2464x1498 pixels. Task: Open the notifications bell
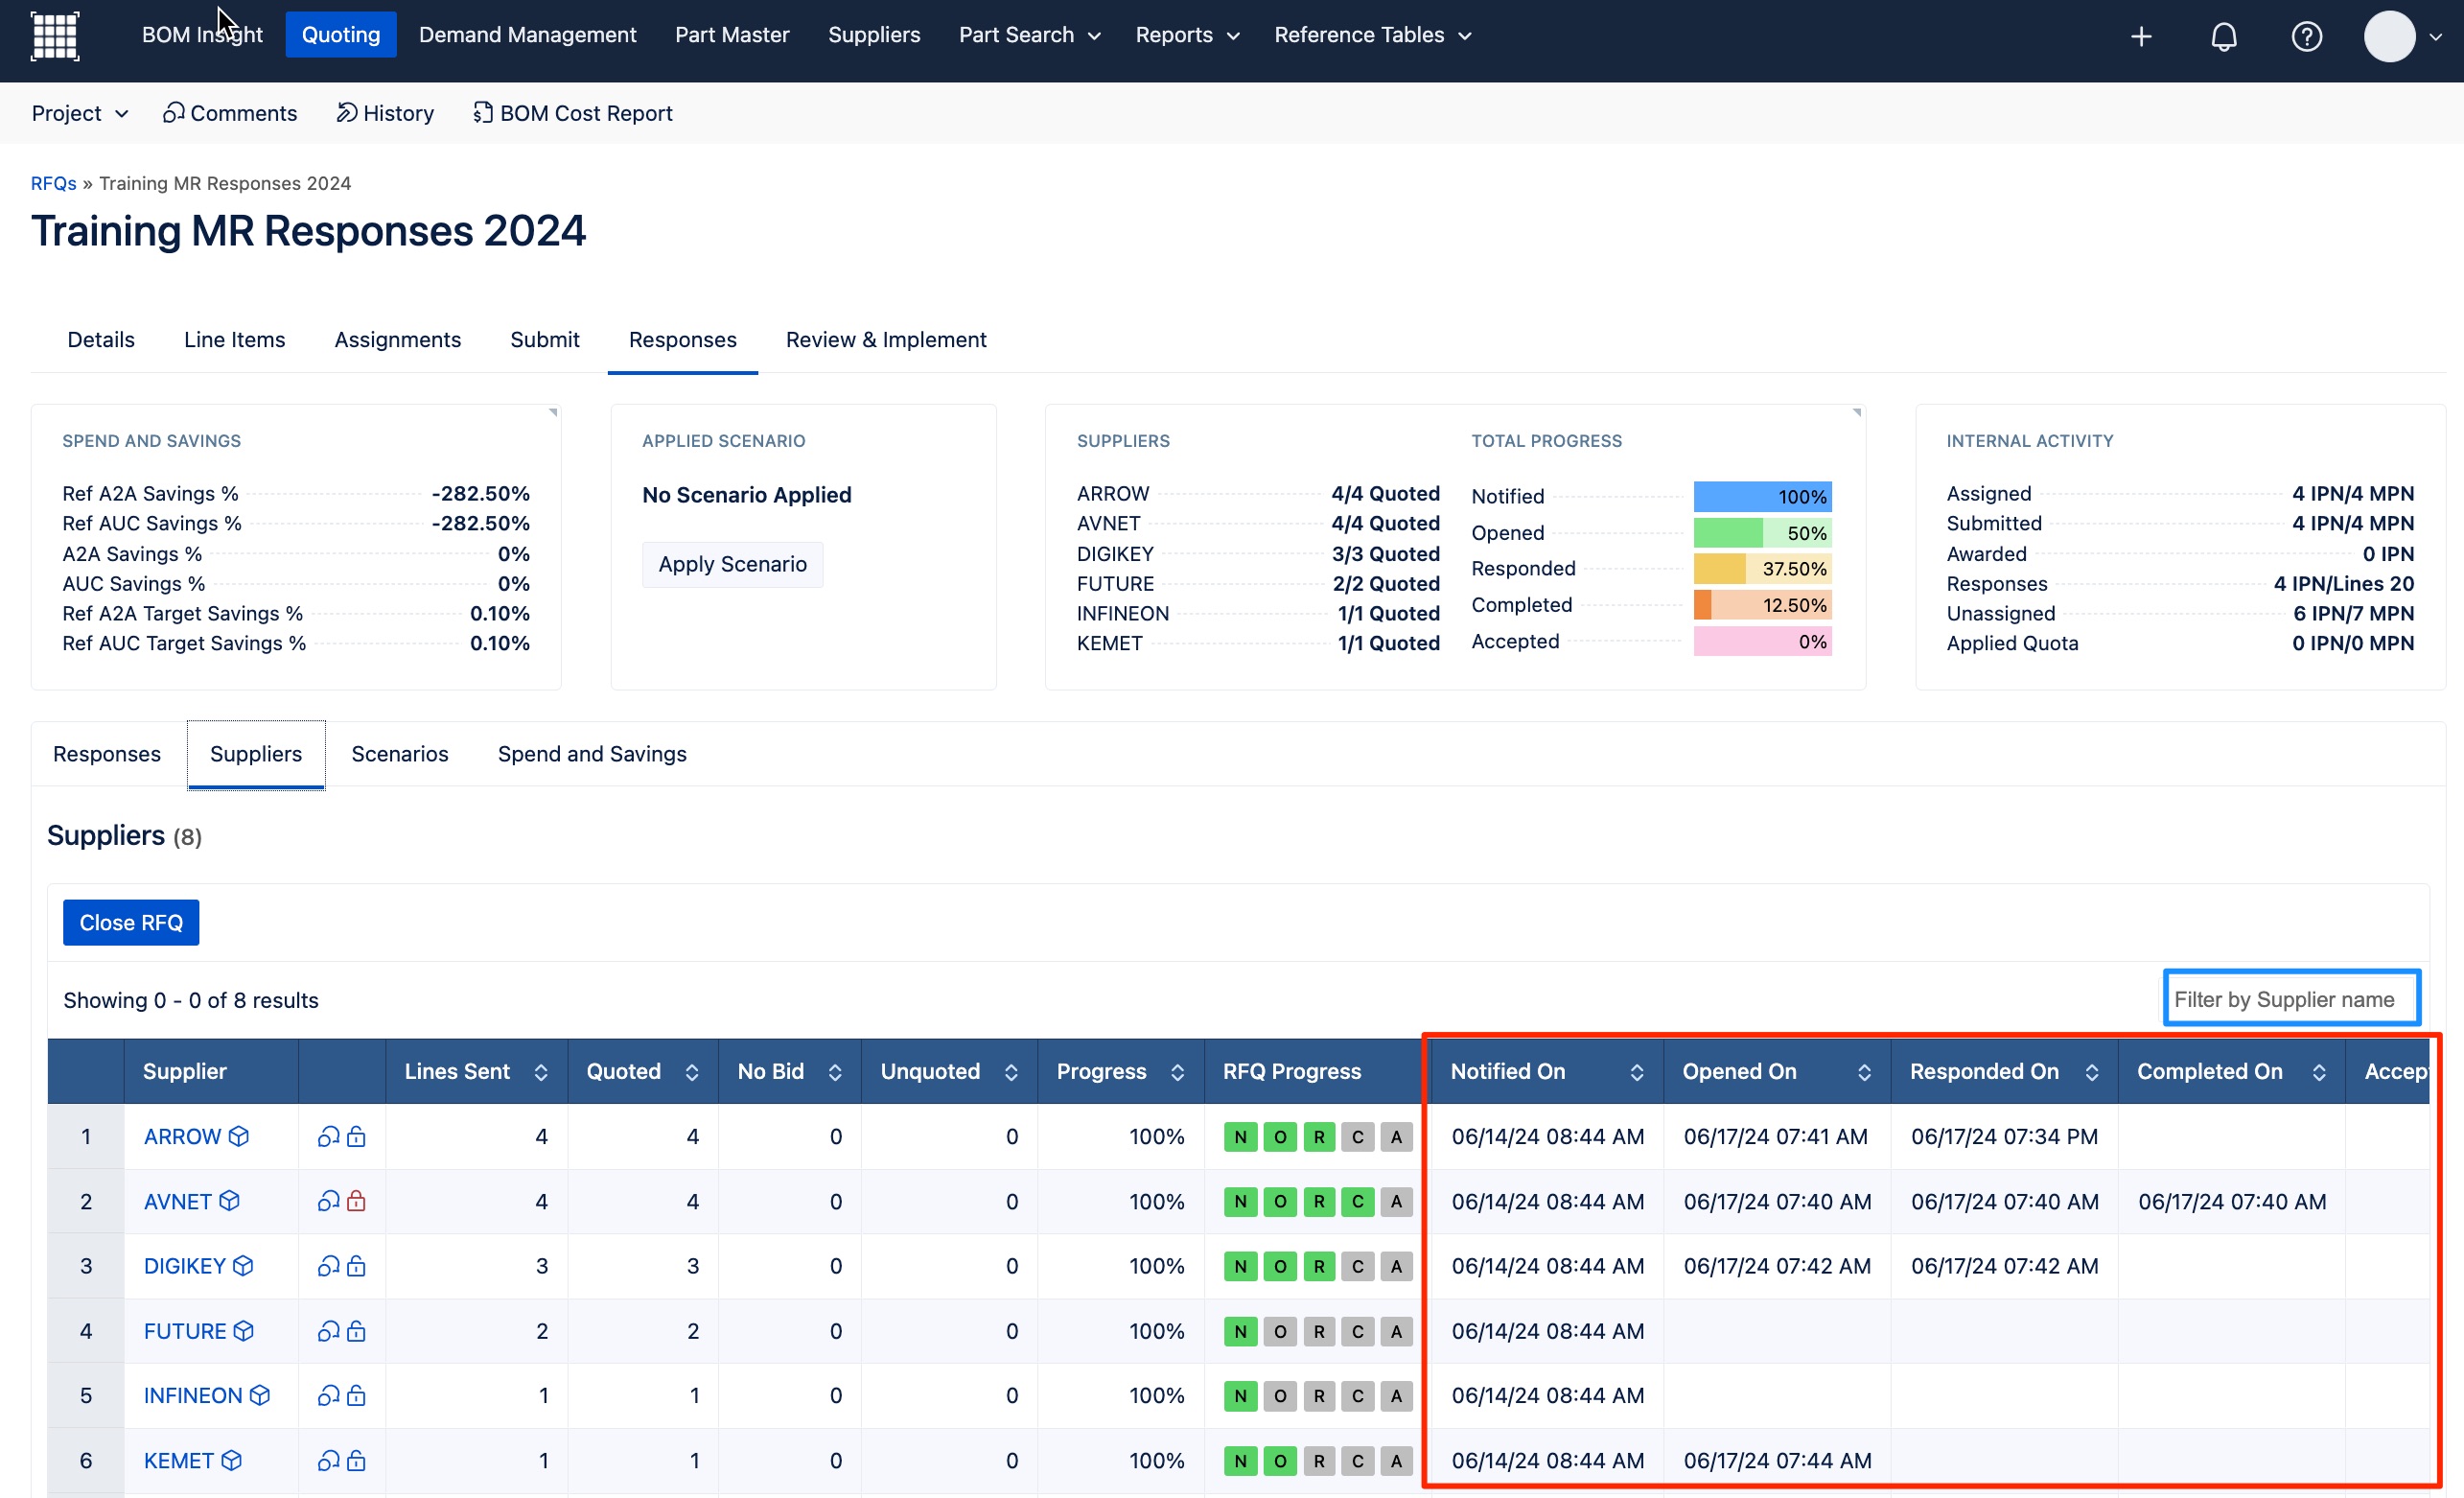coord(2222,37)
